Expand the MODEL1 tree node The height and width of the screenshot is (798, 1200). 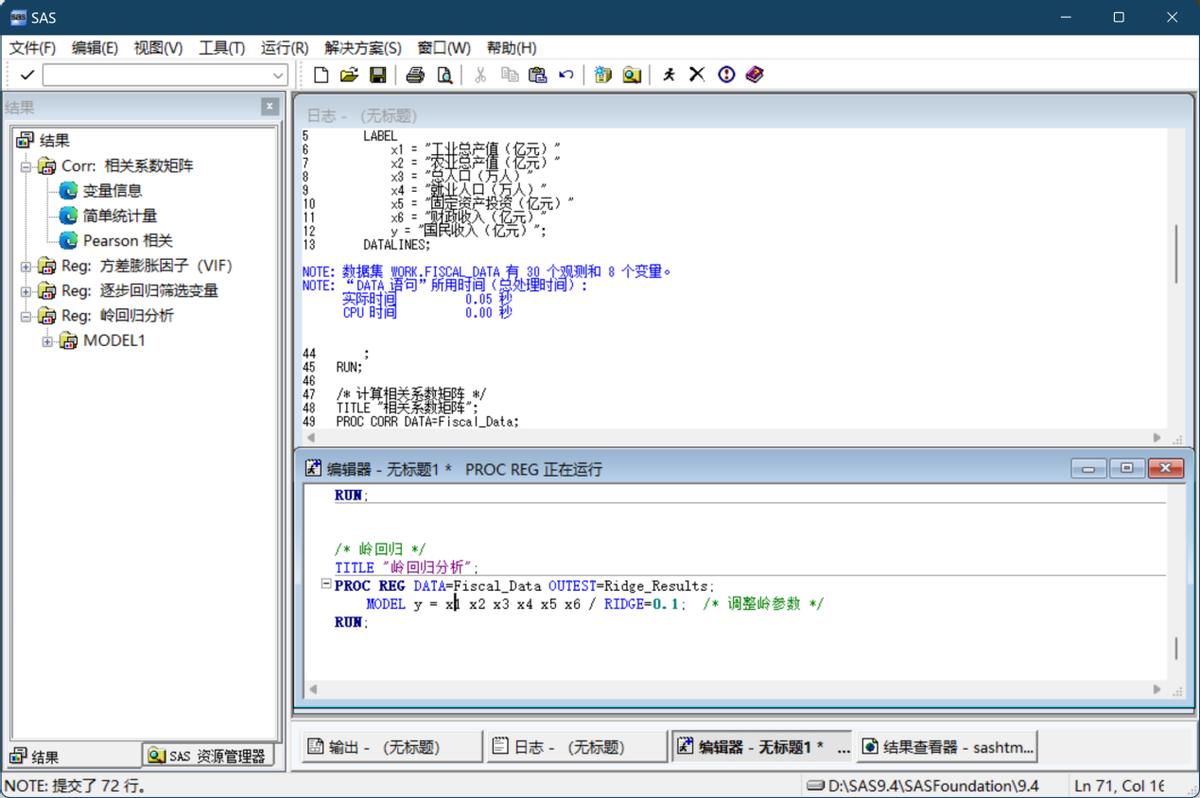48,341
